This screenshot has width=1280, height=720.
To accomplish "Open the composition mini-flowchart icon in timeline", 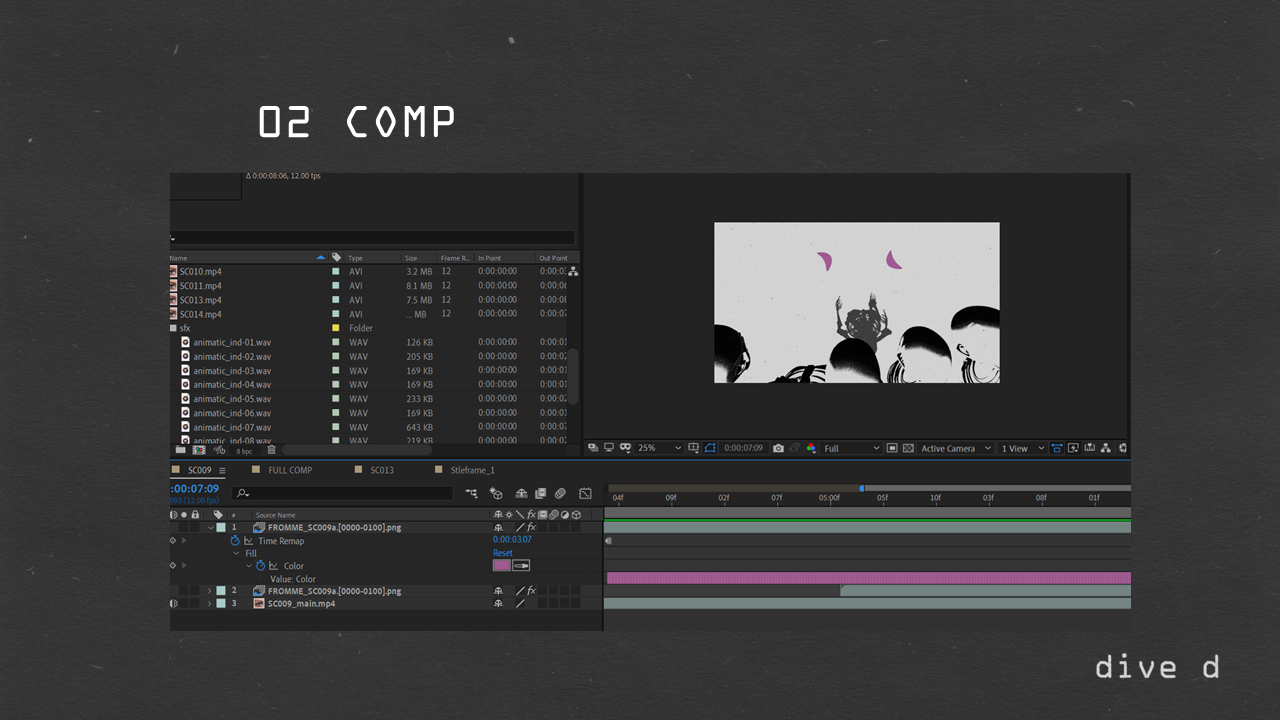I will pyautogui.click(x=471, y=493).
